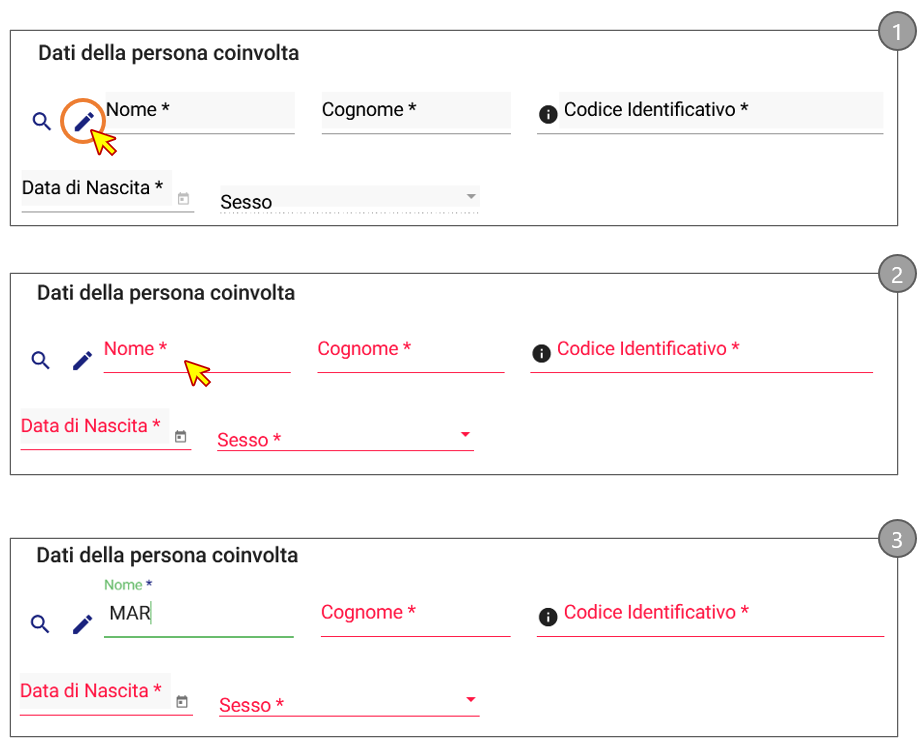Click the info icon beside Codice Identificativo, panel 1
The image size is (922, 751).
click(547, 115)
